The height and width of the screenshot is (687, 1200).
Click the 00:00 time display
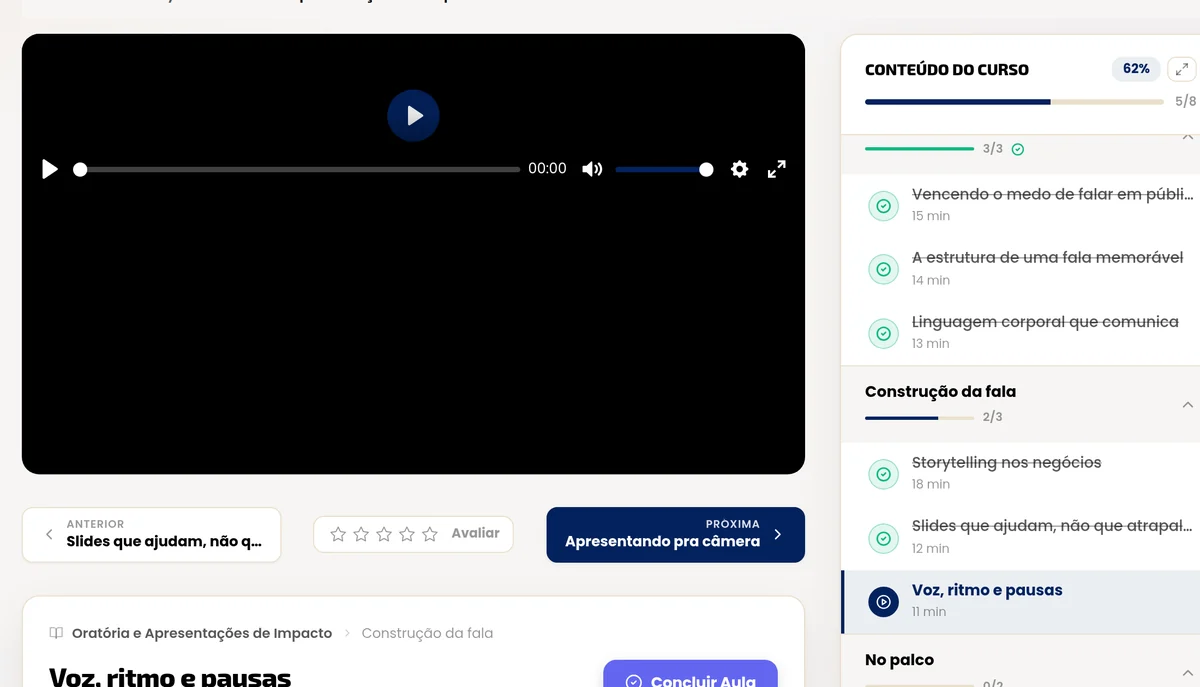(547, 169)
